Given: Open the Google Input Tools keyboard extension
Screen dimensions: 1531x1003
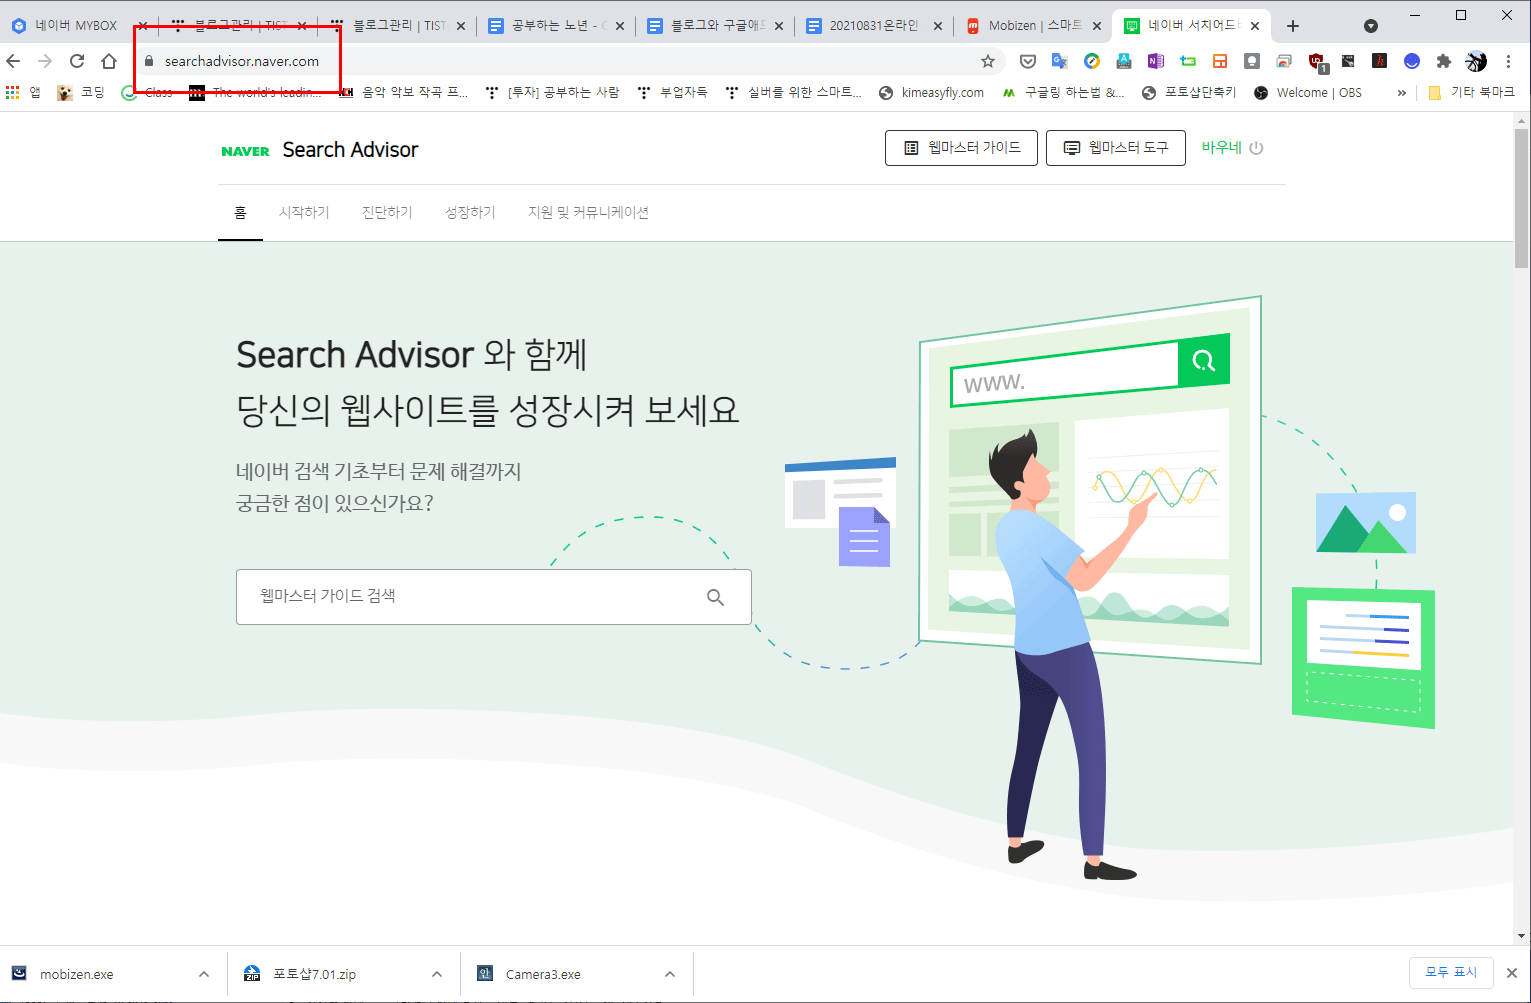Looking at the screenshot, I should (1124, 61).
